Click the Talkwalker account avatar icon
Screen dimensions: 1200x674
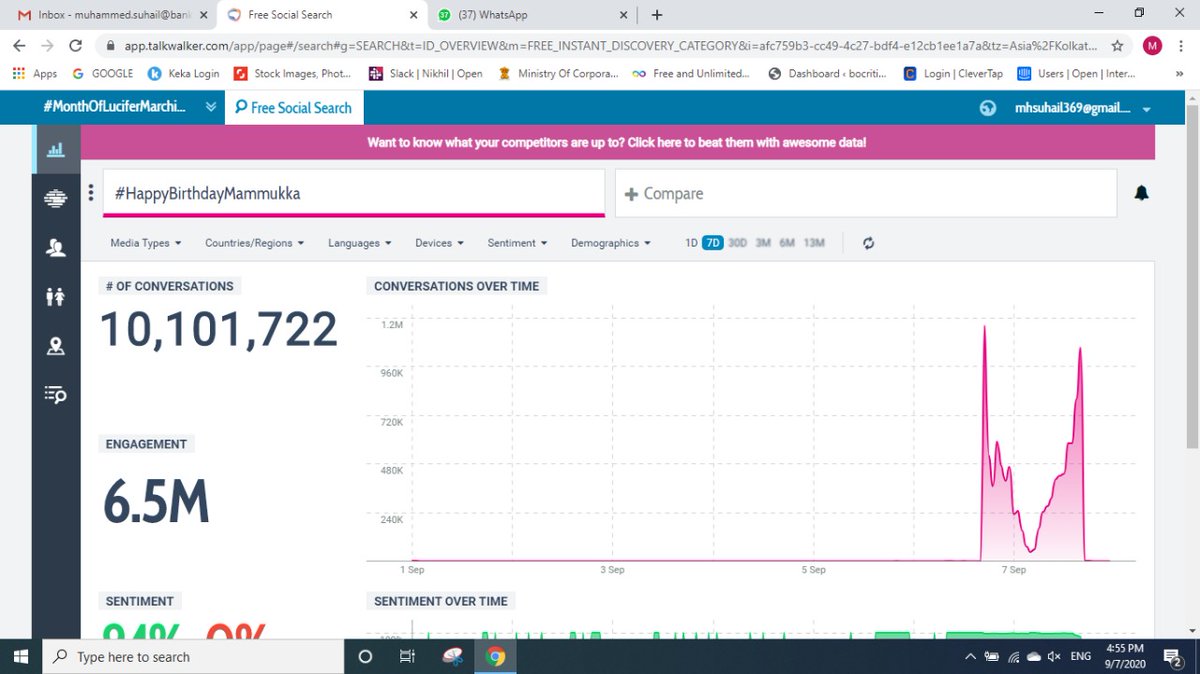[x=987, y=108]
